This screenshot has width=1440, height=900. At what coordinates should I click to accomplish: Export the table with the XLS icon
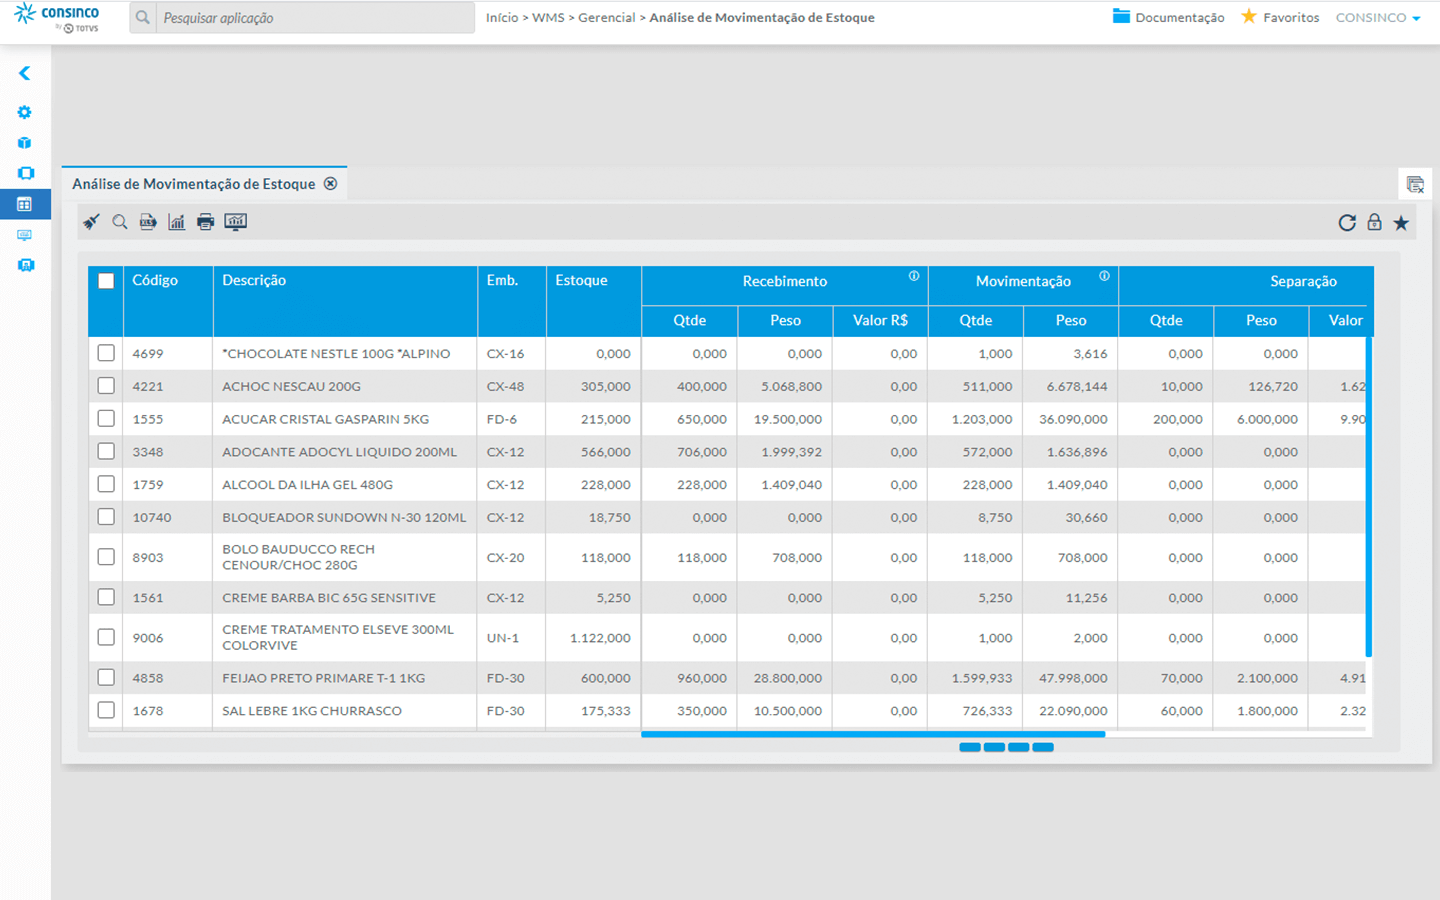(148, 222)
